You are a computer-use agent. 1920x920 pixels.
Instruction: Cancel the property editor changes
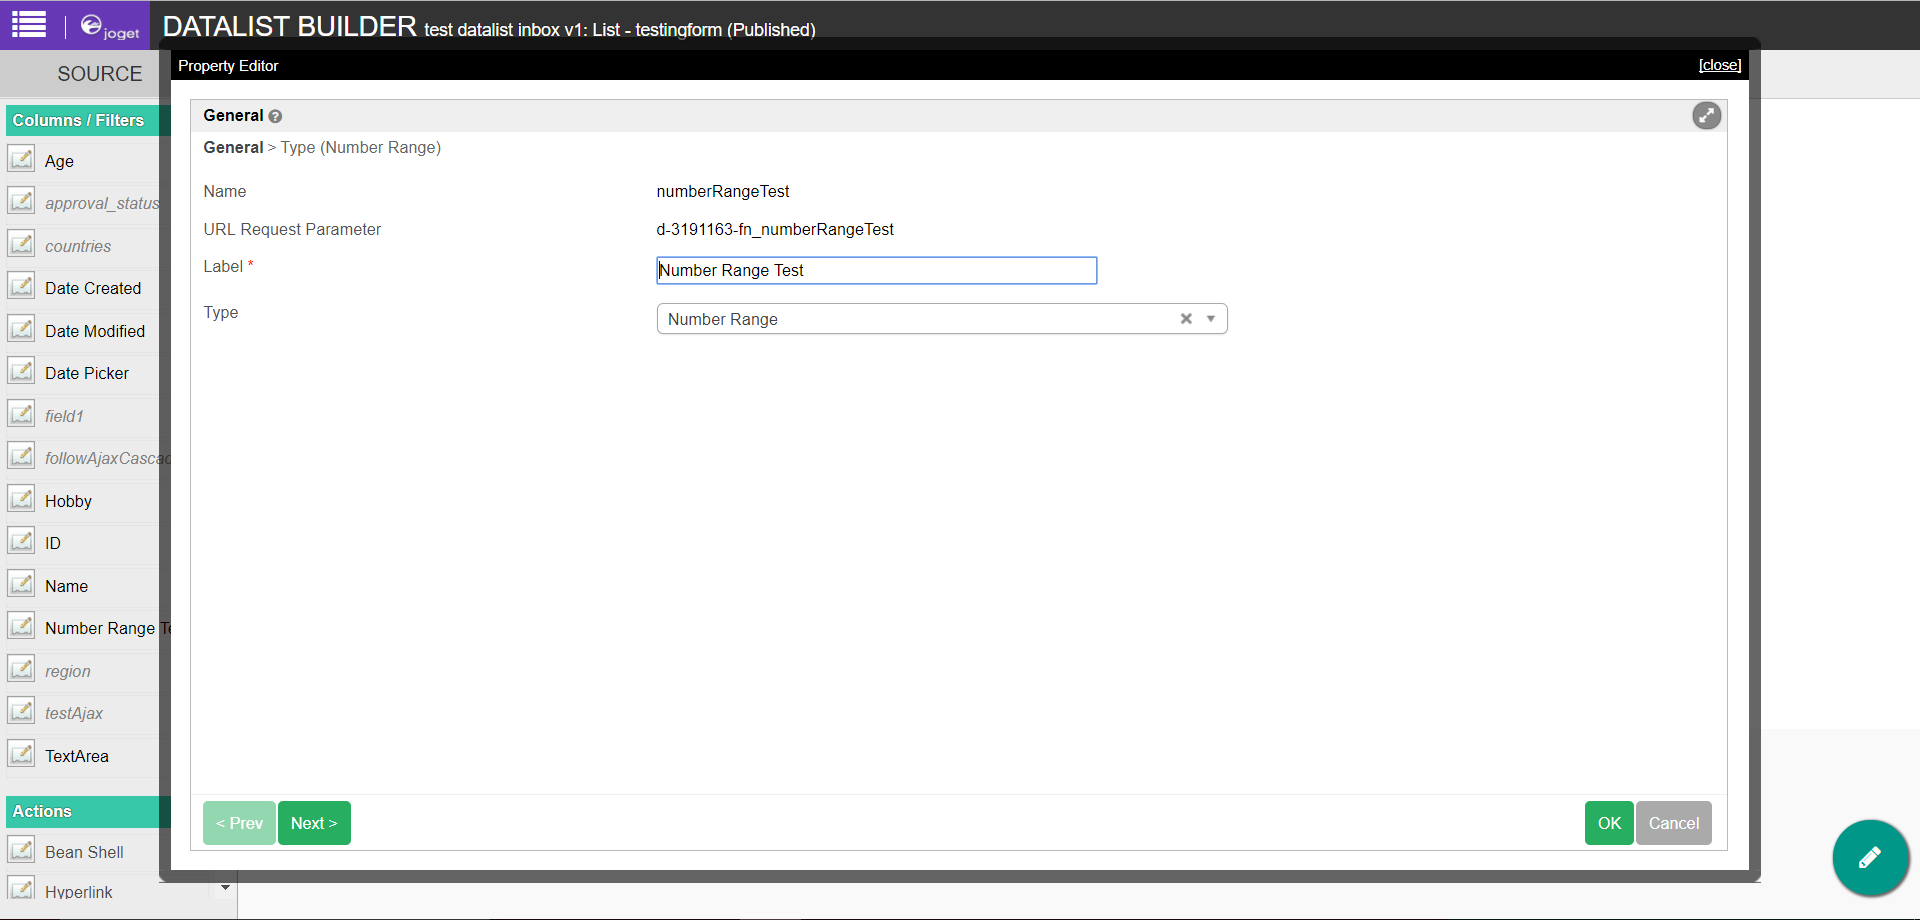tap(1673, 823)
